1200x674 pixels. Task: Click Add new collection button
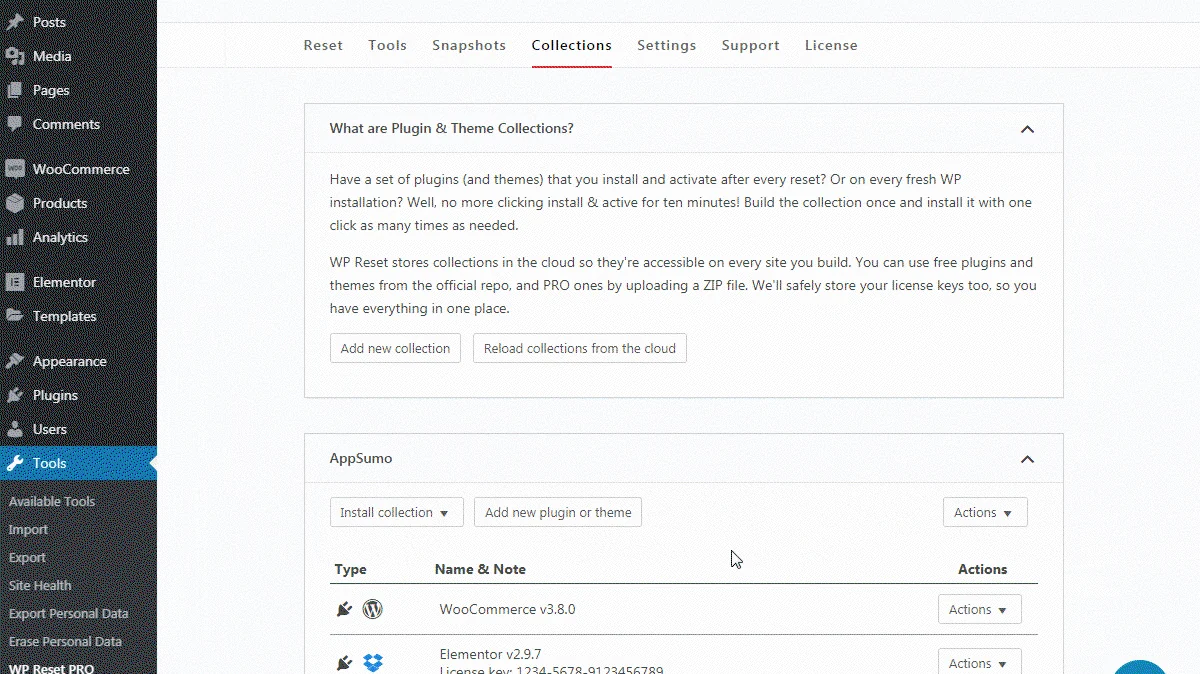(x=395, y=348)
